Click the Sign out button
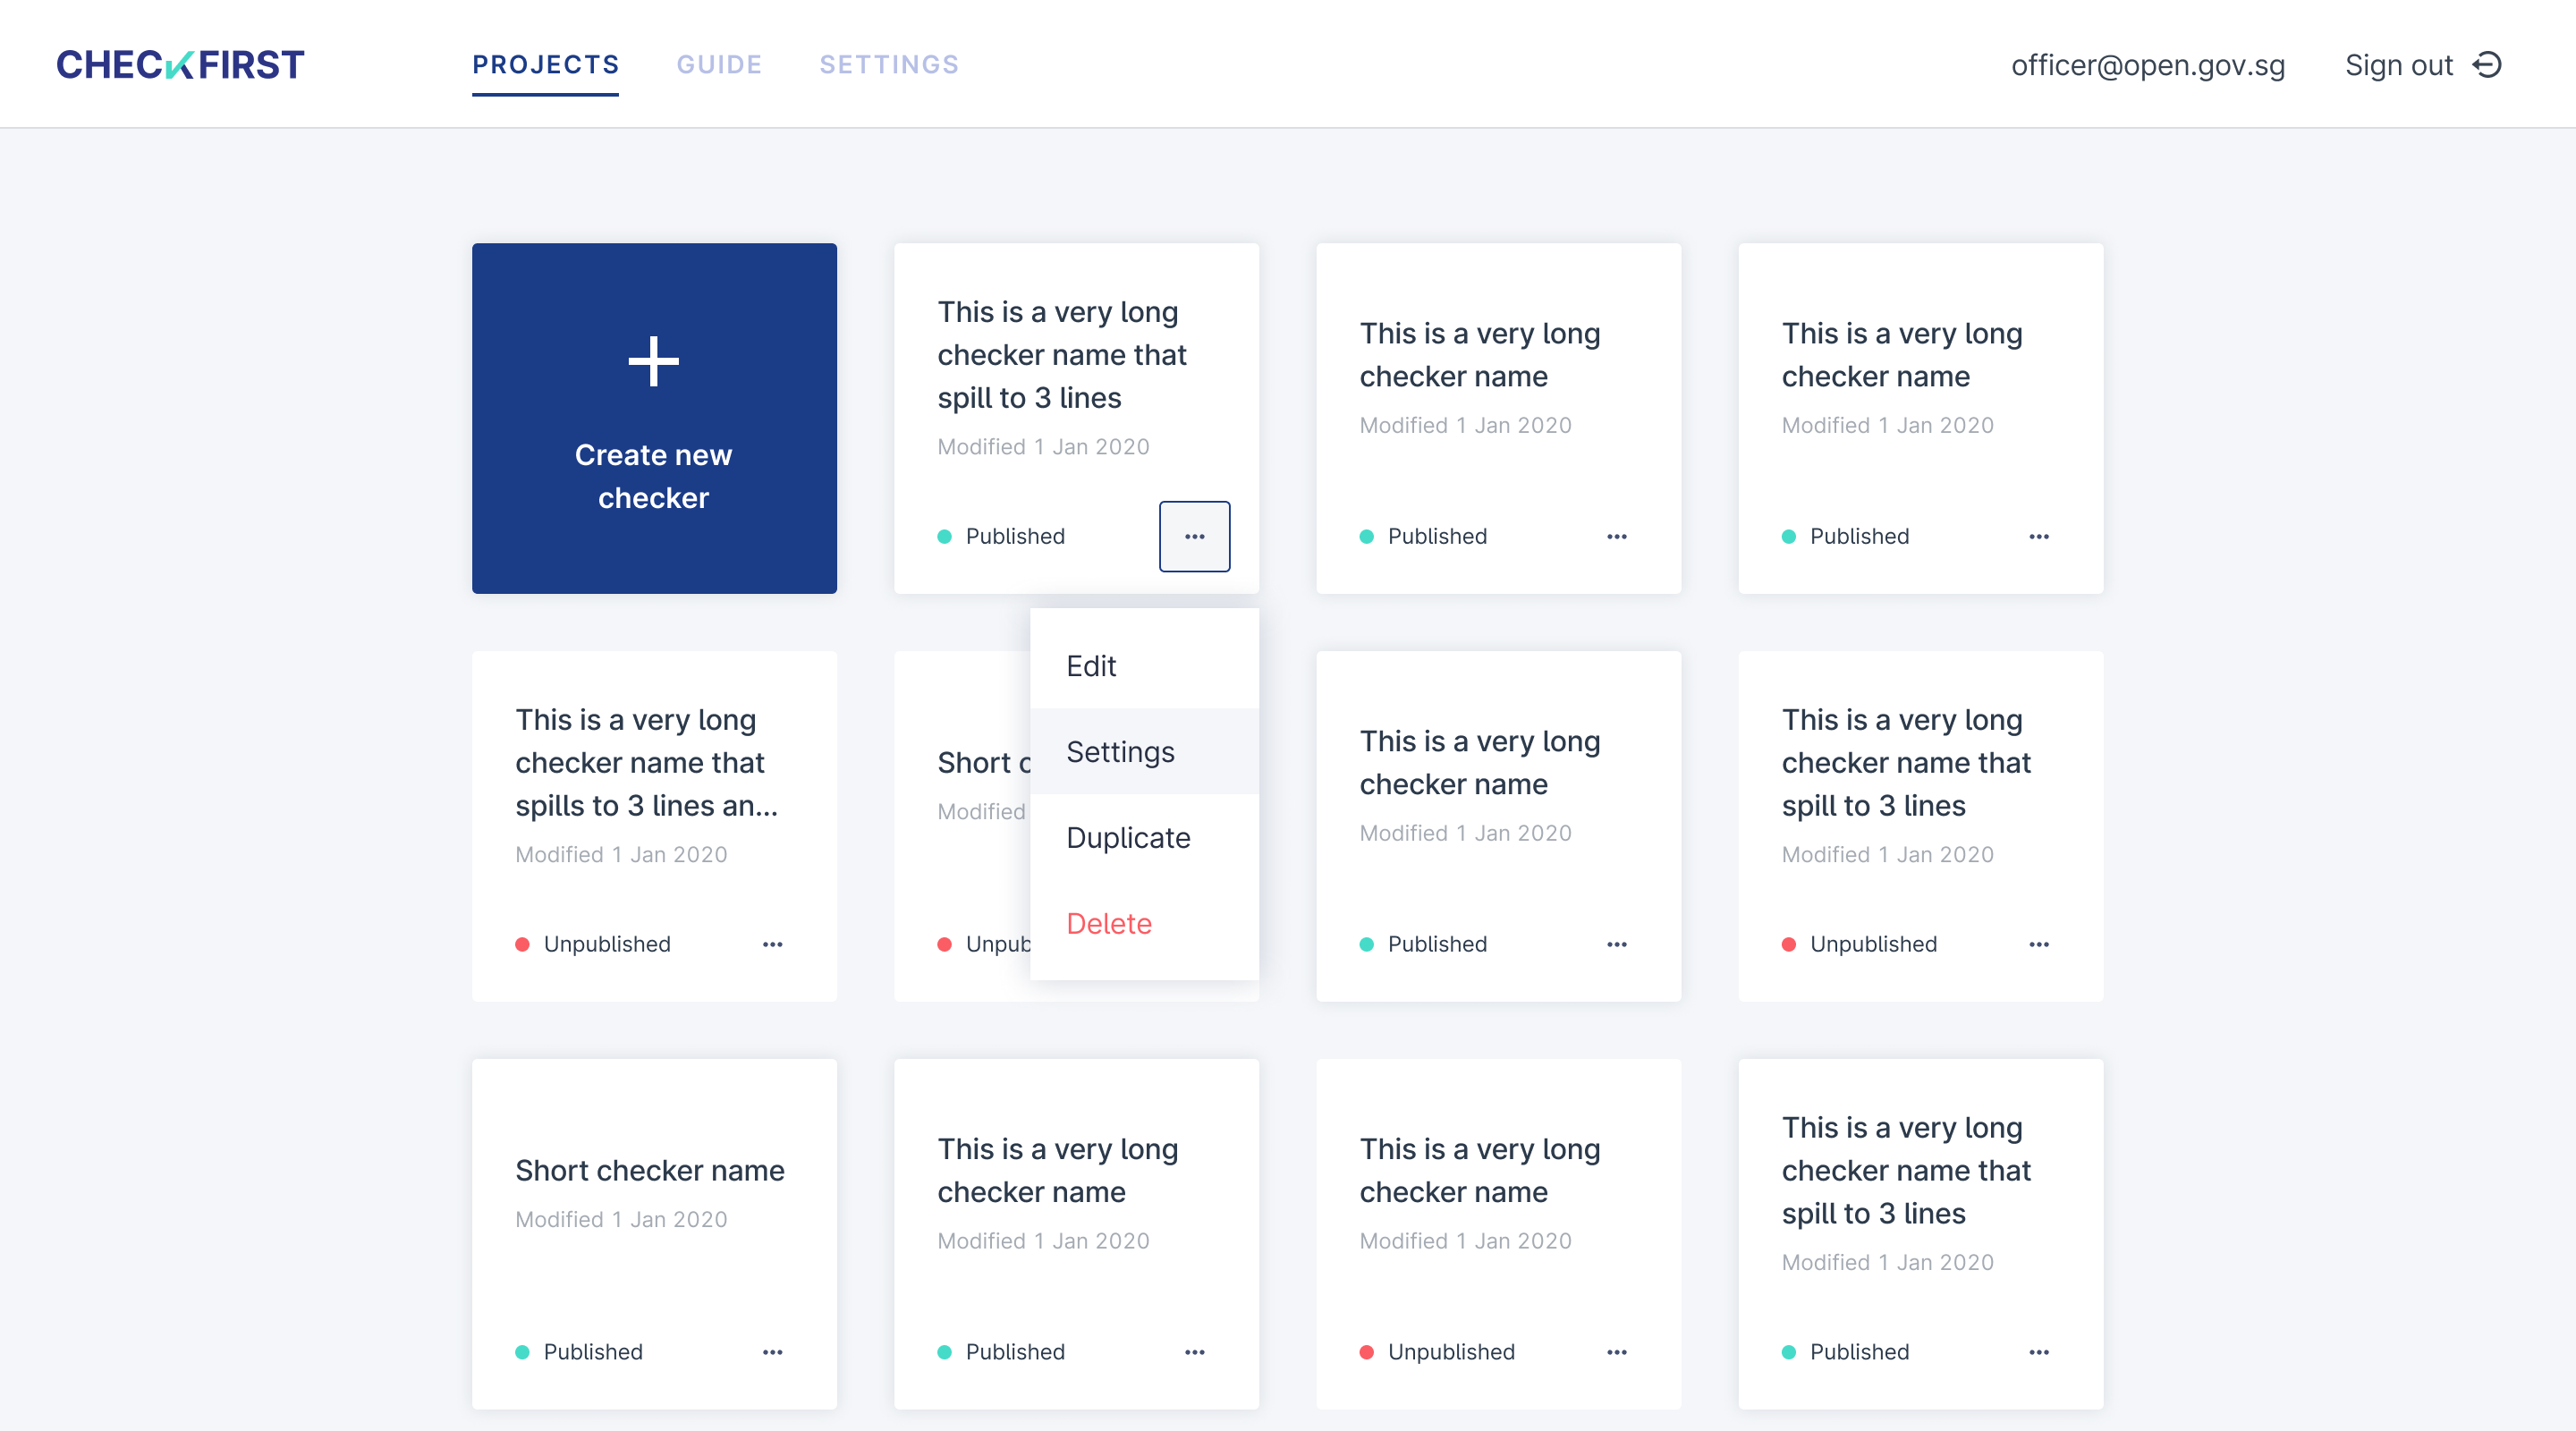Viewport: 2576px width, 1431px height. pyautogui.click(x=2400, y=64)
